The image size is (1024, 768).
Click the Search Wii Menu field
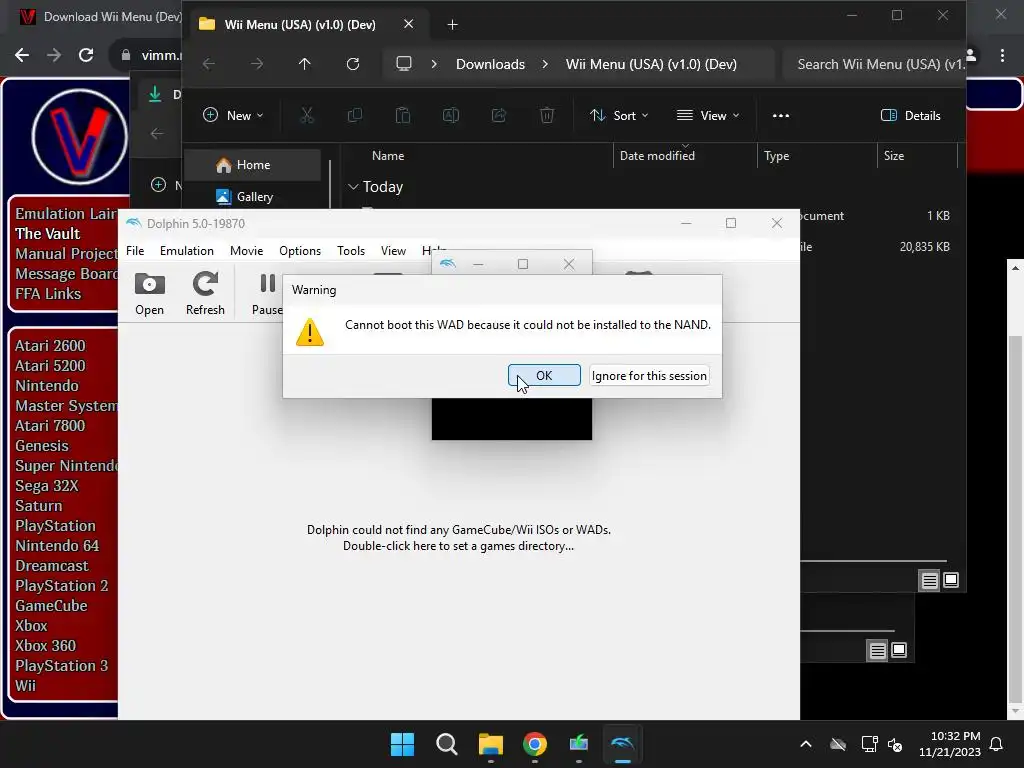(874, 64)
